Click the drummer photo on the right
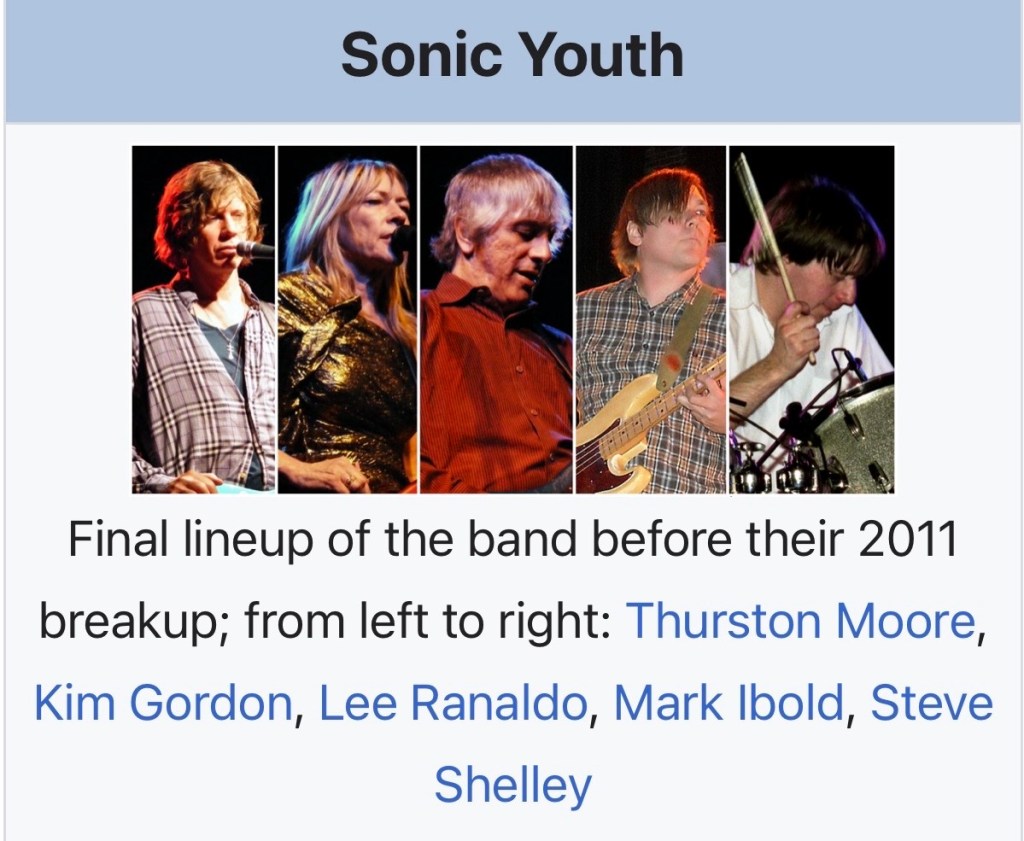 [x=811, y=320]
